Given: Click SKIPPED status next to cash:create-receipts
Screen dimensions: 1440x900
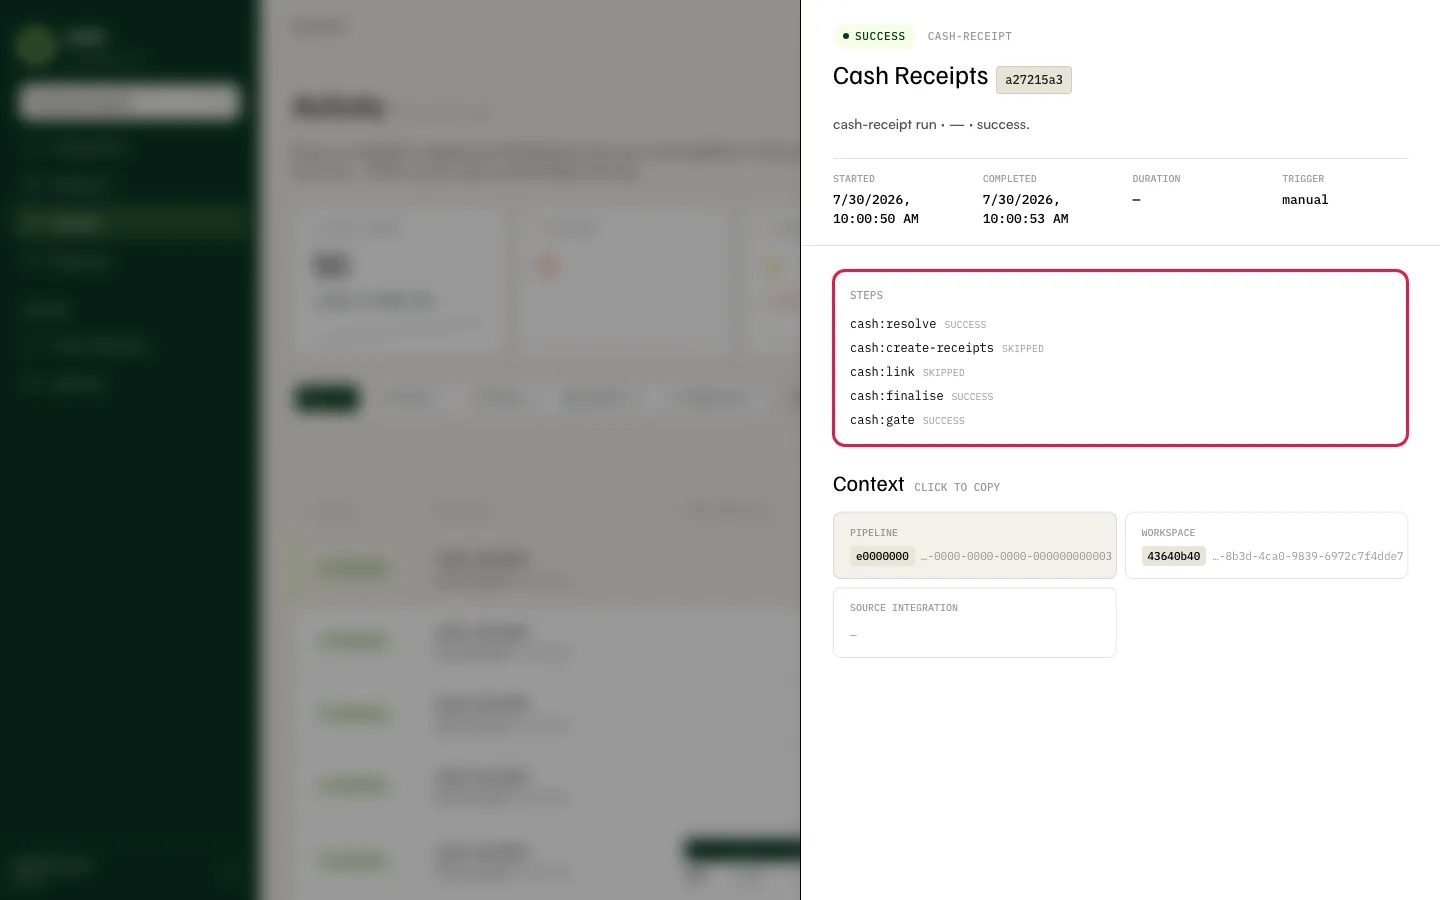Looking at the screenshot, I should coord(1022,349).
